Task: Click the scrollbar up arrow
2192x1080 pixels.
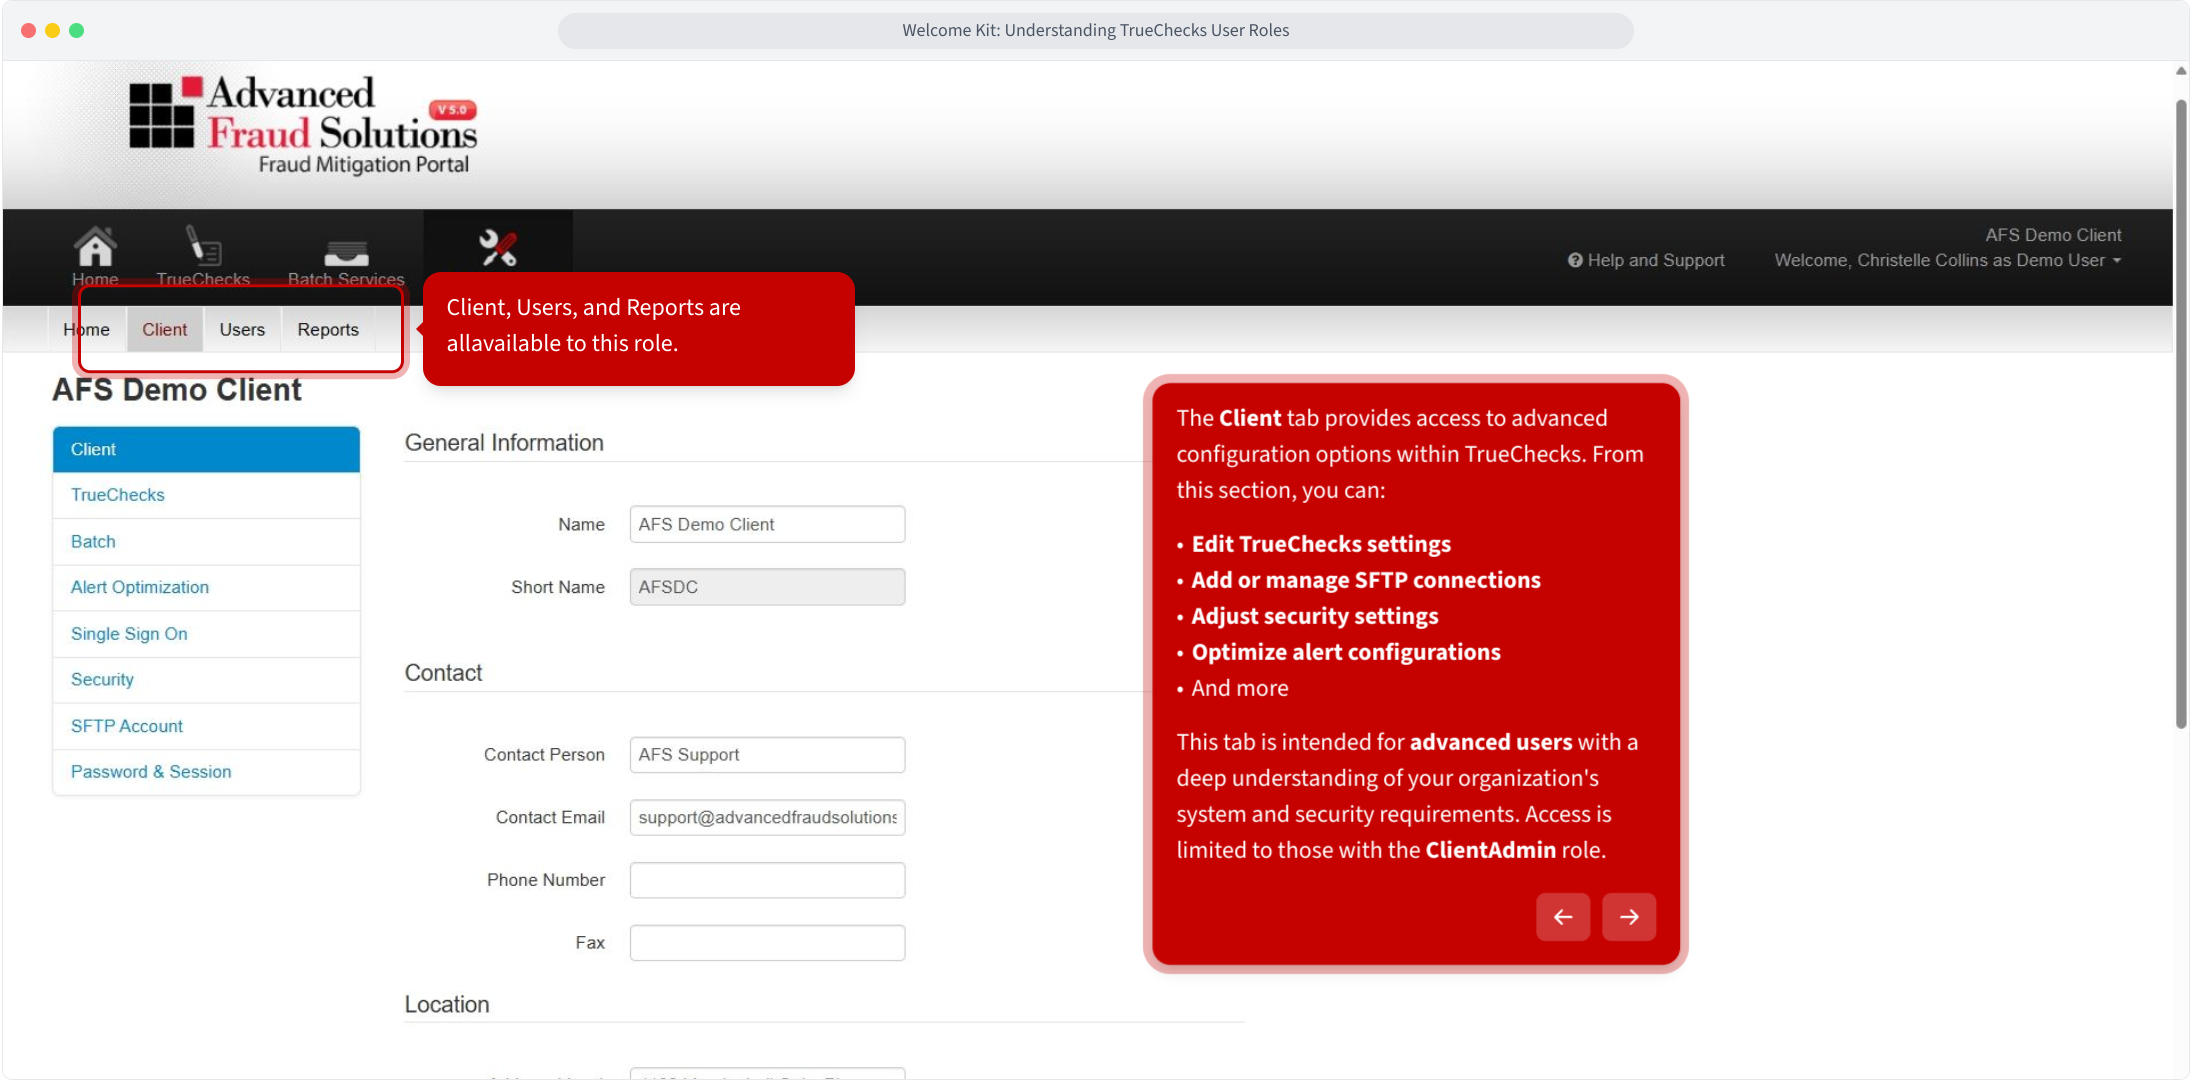Action: [x=2181, y=71]
